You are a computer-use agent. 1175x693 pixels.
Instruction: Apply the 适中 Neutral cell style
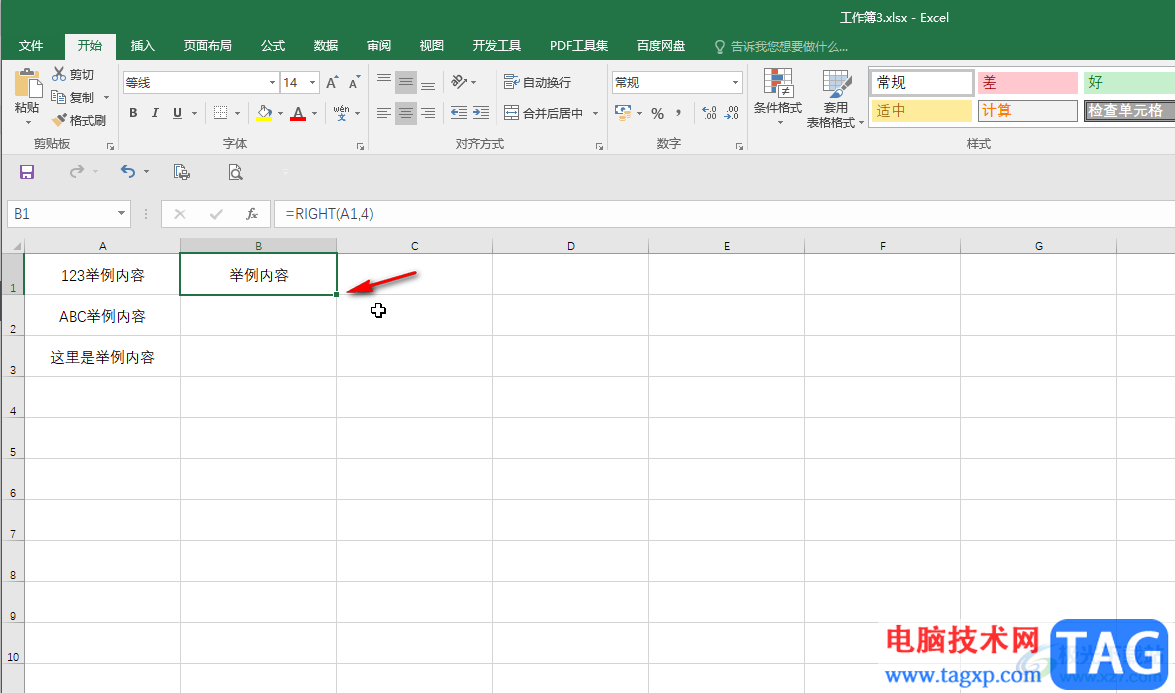tap(922, 111)
